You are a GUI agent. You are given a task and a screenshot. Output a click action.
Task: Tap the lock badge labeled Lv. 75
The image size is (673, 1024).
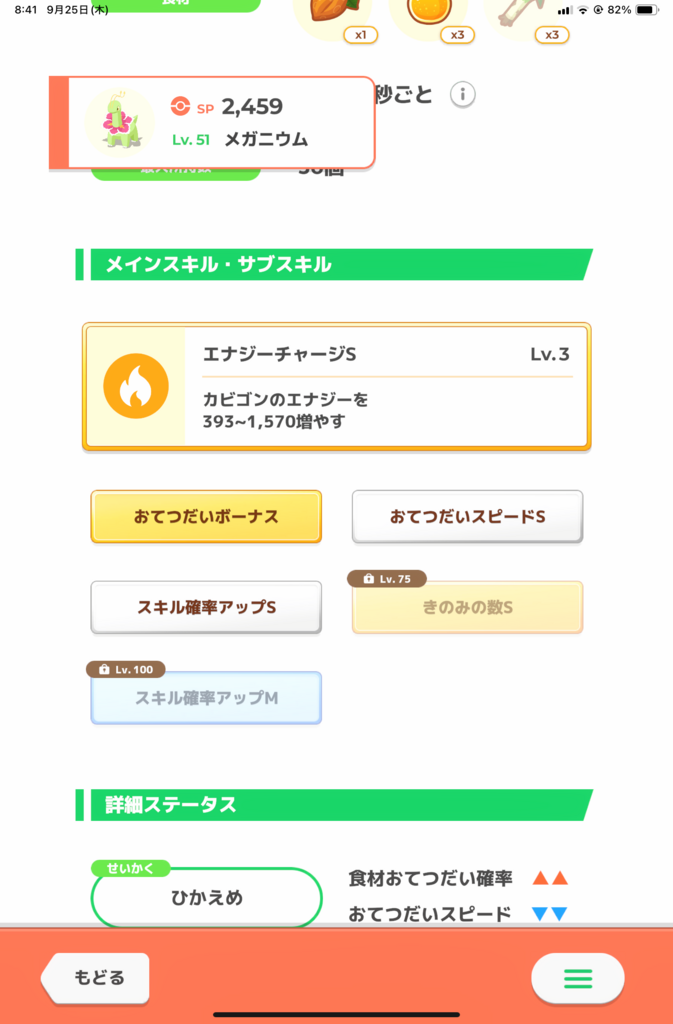[386, 579]
